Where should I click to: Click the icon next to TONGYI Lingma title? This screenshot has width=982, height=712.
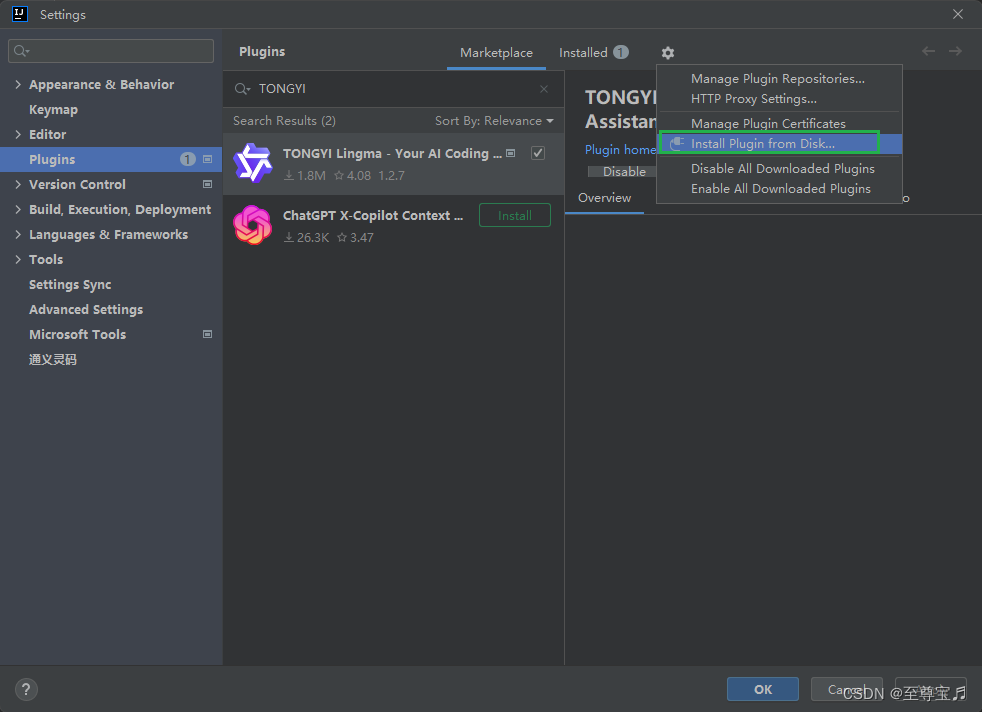[x=510, y=153]
